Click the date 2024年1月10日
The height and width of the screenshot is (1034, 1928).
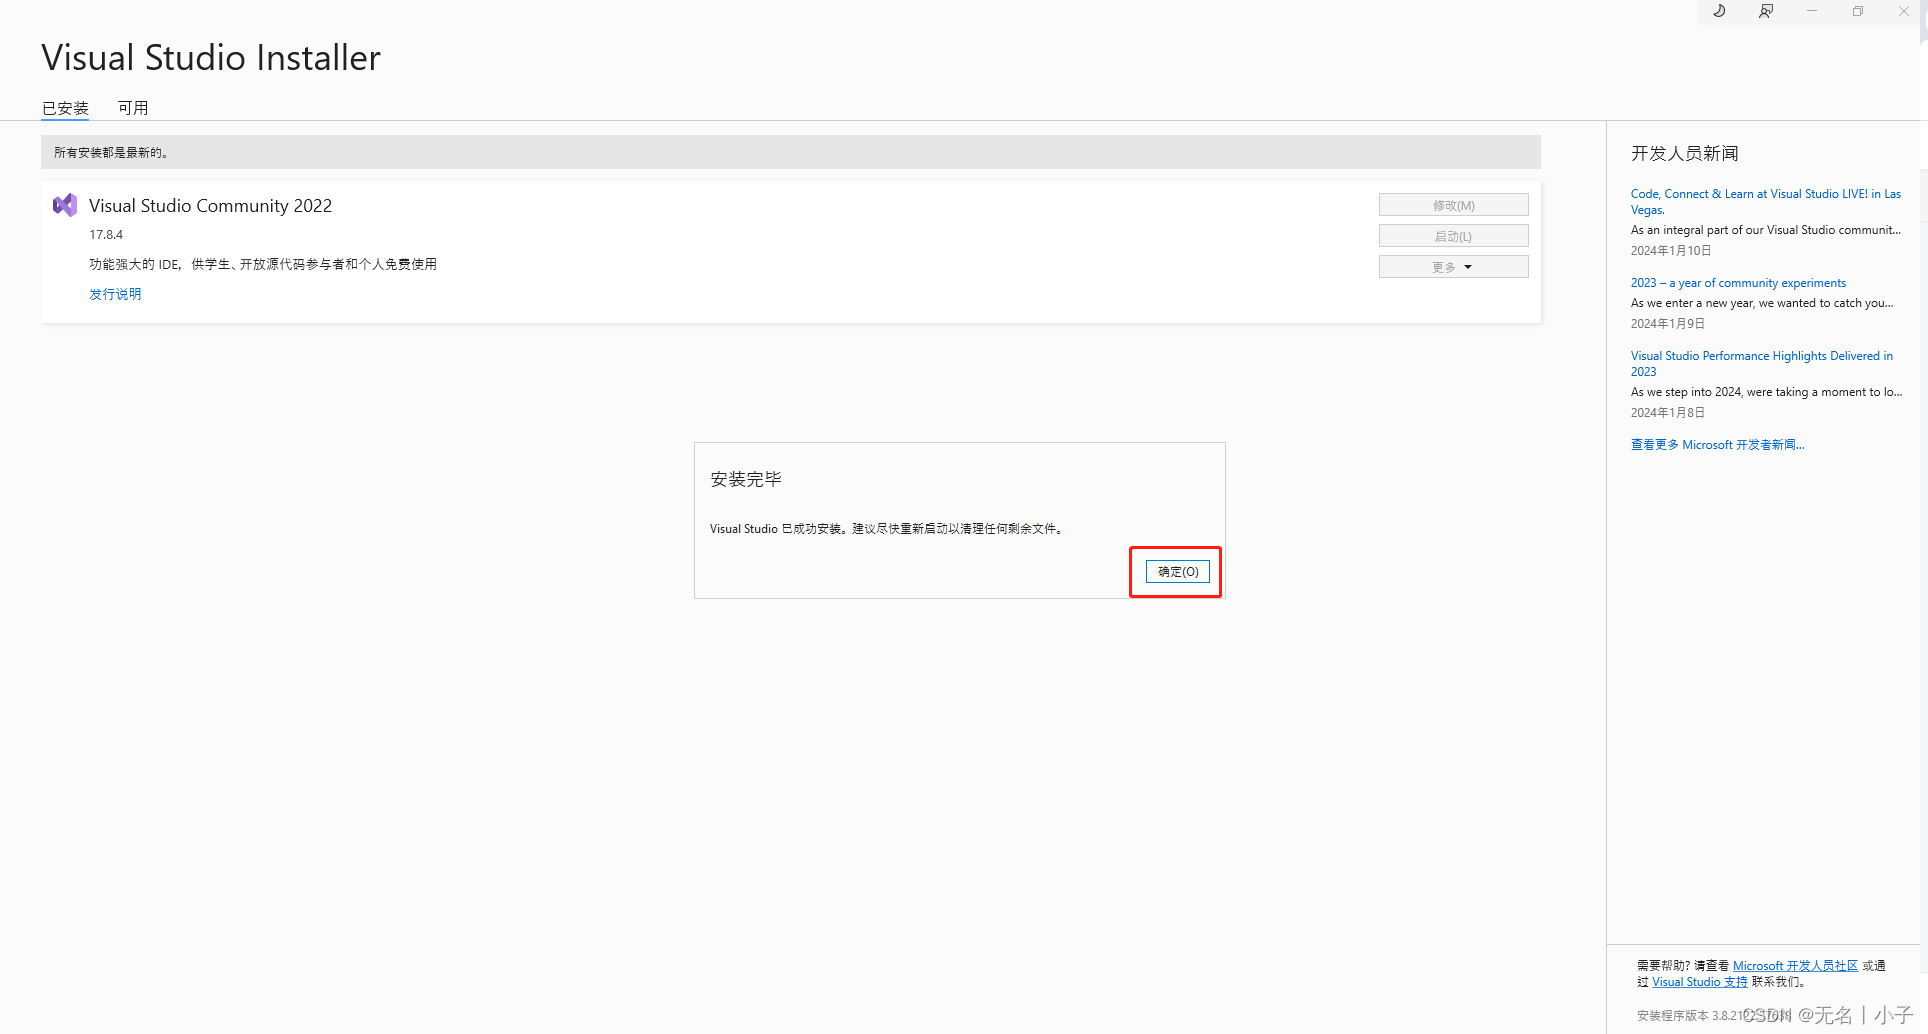tap(1671, 251)
